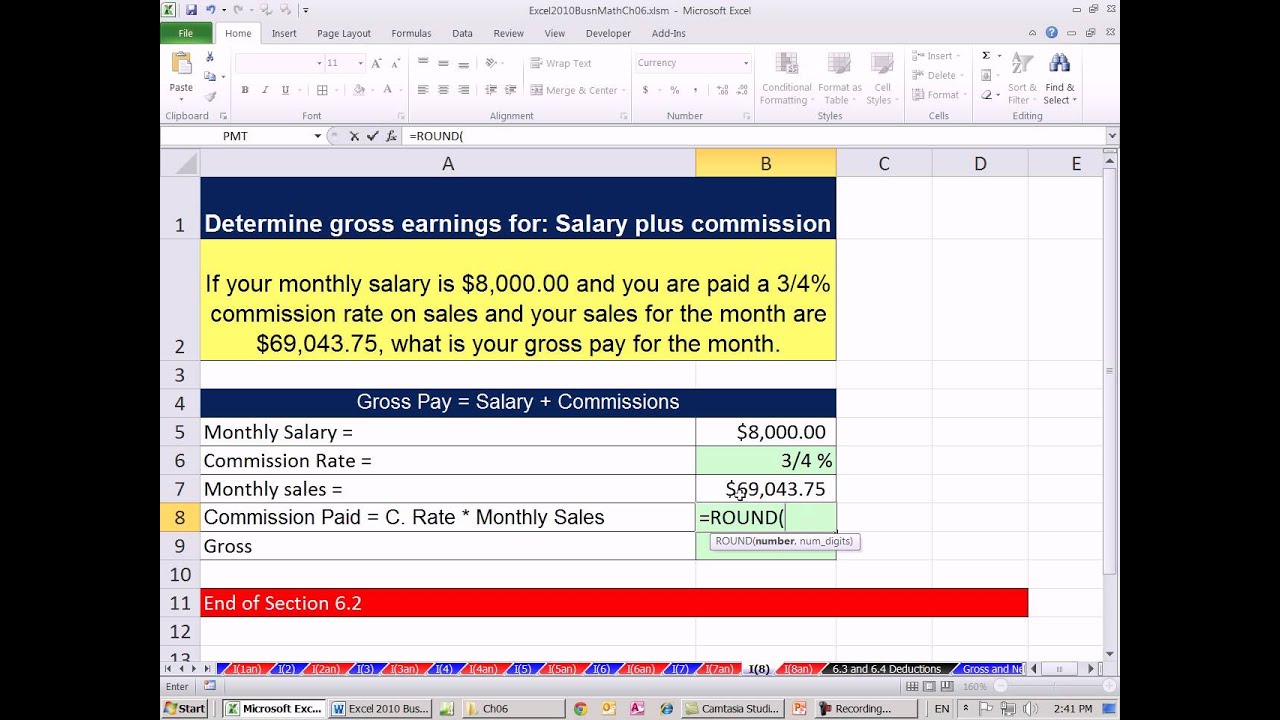1280x720 pixels.
Task: Toggle Bold formatting
Action: [244, 90]
